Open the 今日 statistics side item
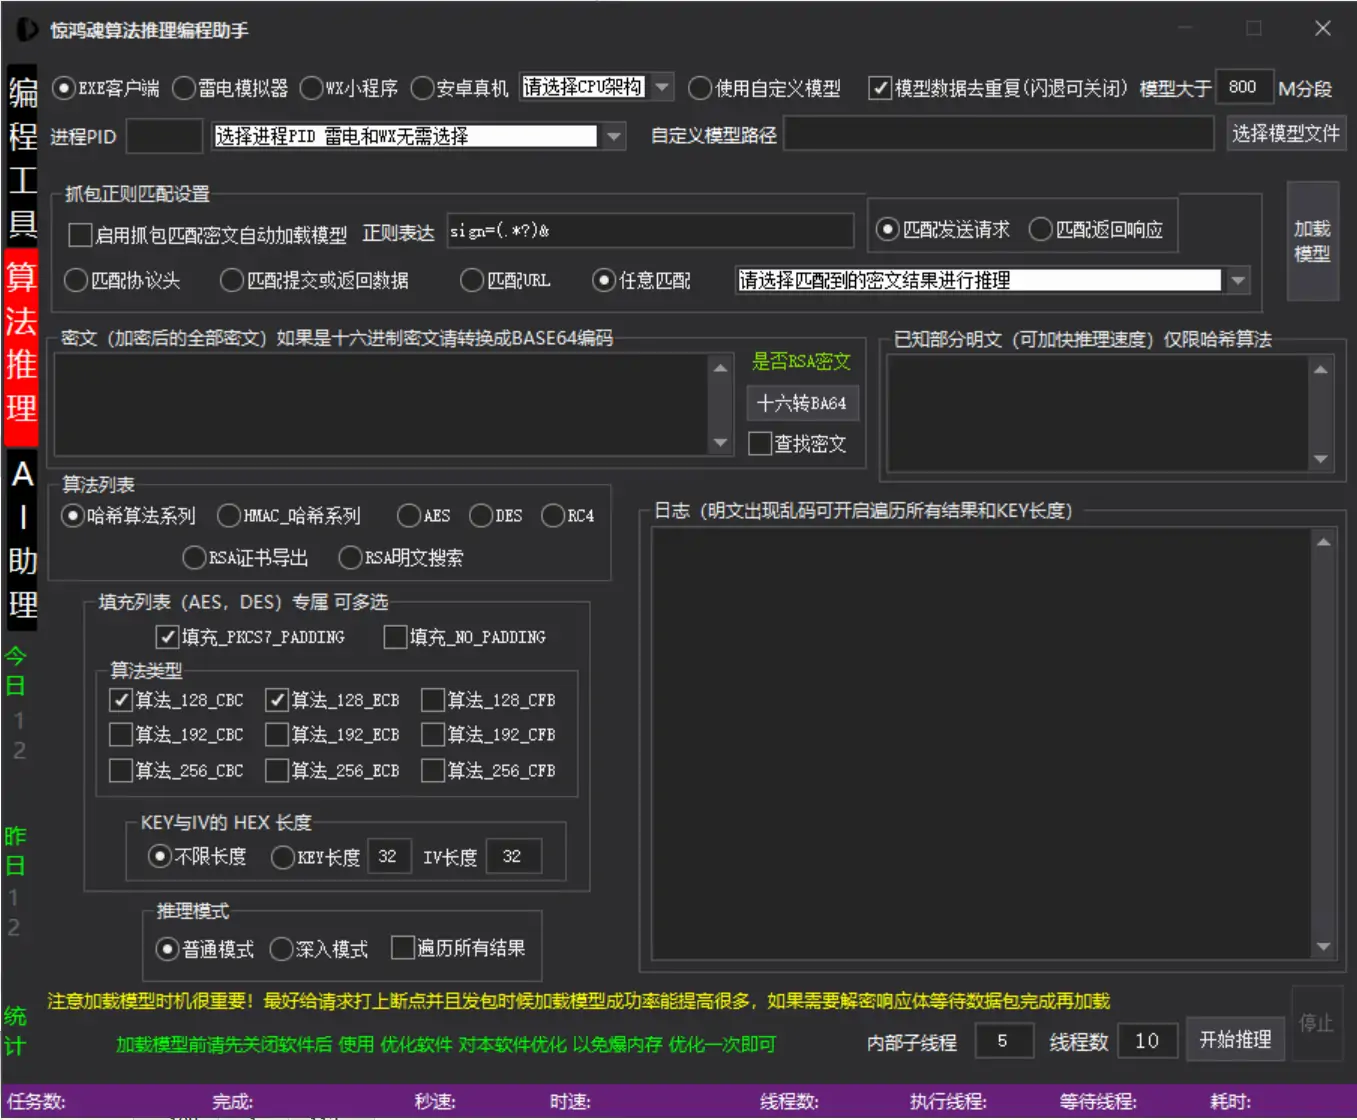This screenshot has width=1357, height=1120. point(15,671)
